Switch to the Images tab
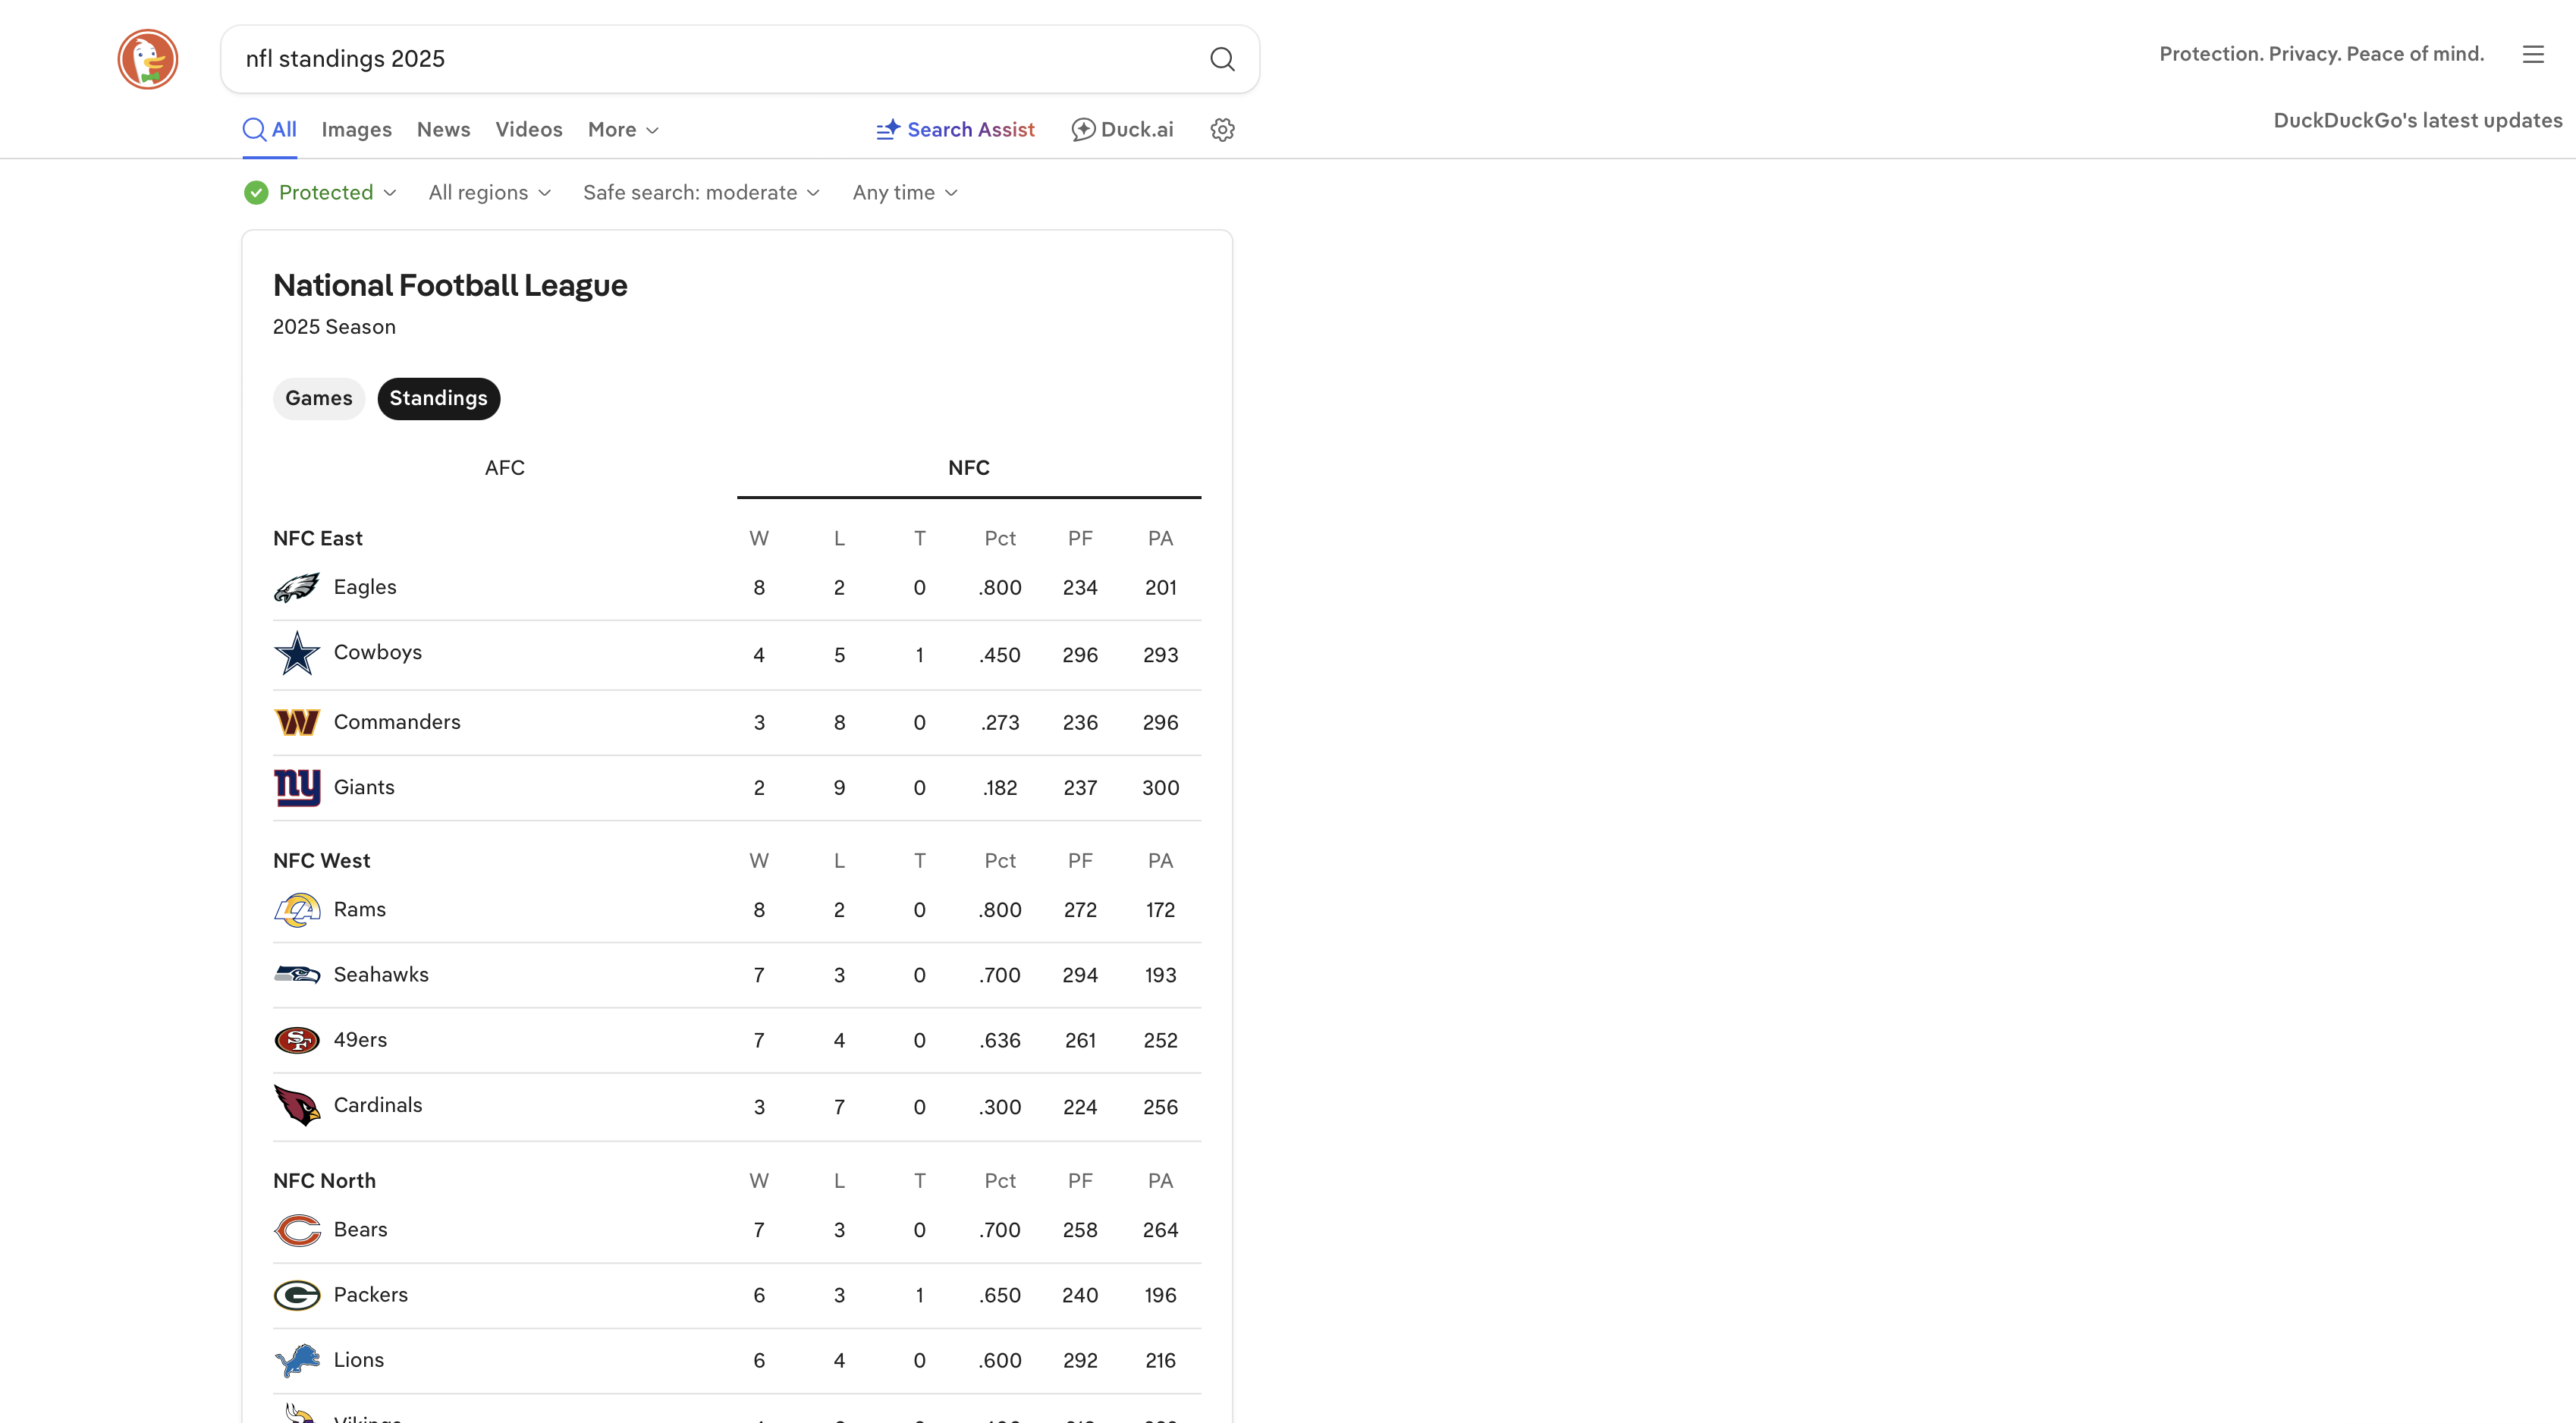The width and height of the screenshot is (2576, 1423). coord(356,129)
